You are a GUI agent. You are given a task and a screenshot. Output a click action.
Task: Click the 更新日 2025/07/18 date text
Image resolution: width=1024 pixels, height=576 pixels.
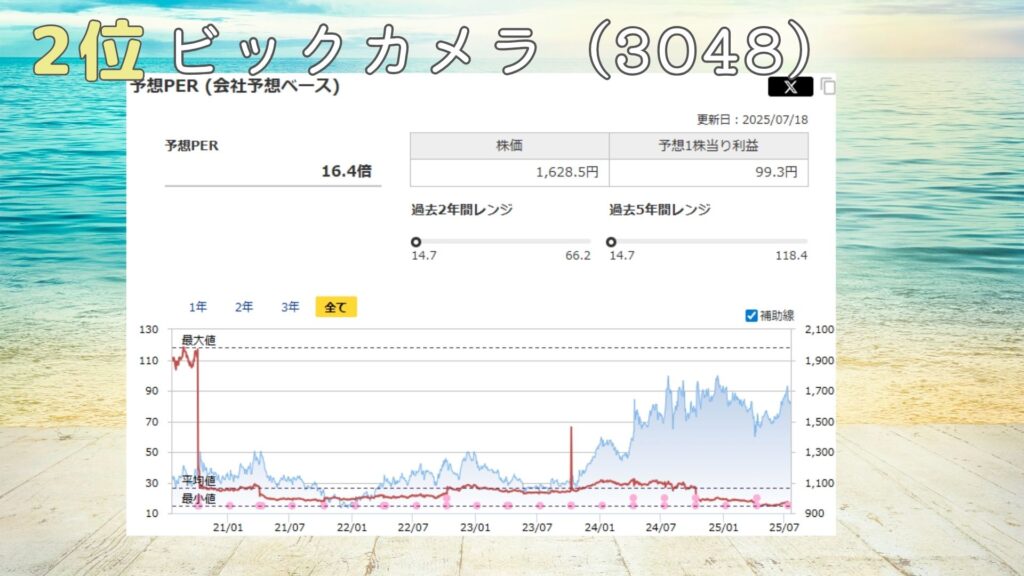click(x=753, y=120)
